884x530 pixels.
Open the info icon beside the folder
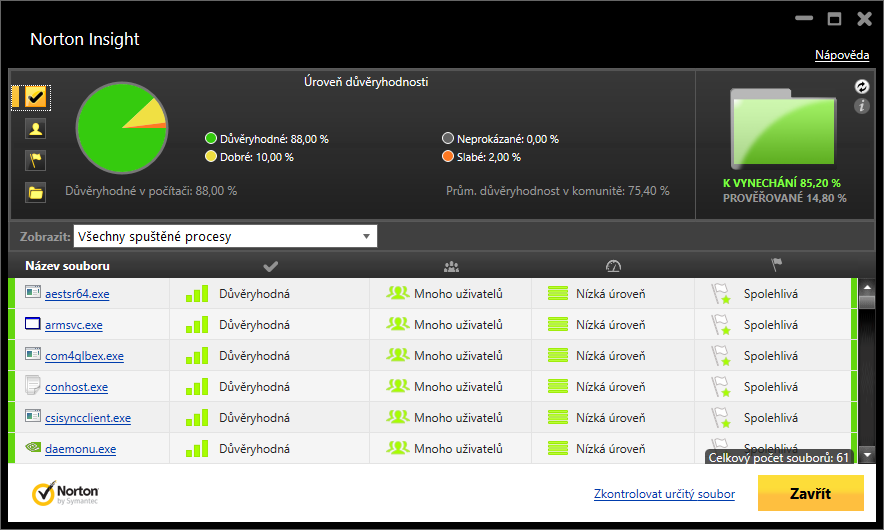coord(861,106)
